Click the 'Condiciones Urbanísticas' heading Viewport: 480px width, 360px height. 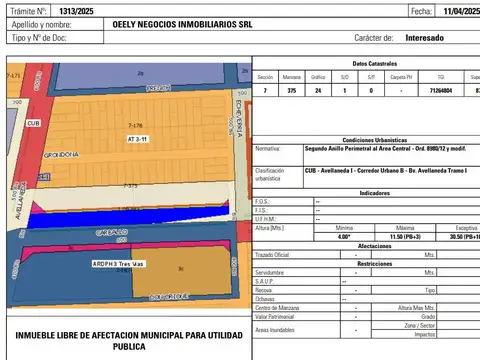point(375,140)
